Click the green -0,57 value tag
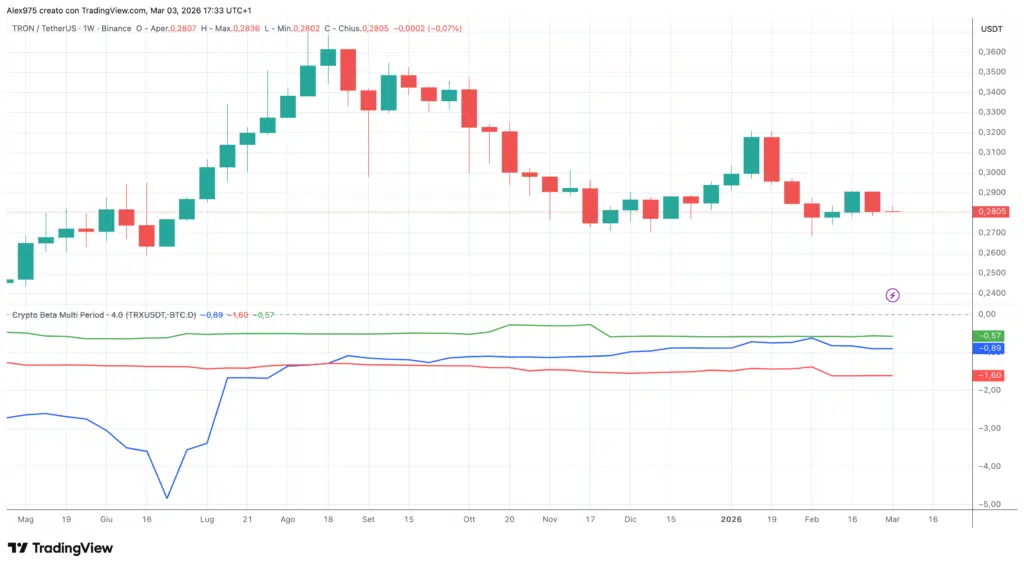Viewport: 1024px width, 568px height. [988, 335]
